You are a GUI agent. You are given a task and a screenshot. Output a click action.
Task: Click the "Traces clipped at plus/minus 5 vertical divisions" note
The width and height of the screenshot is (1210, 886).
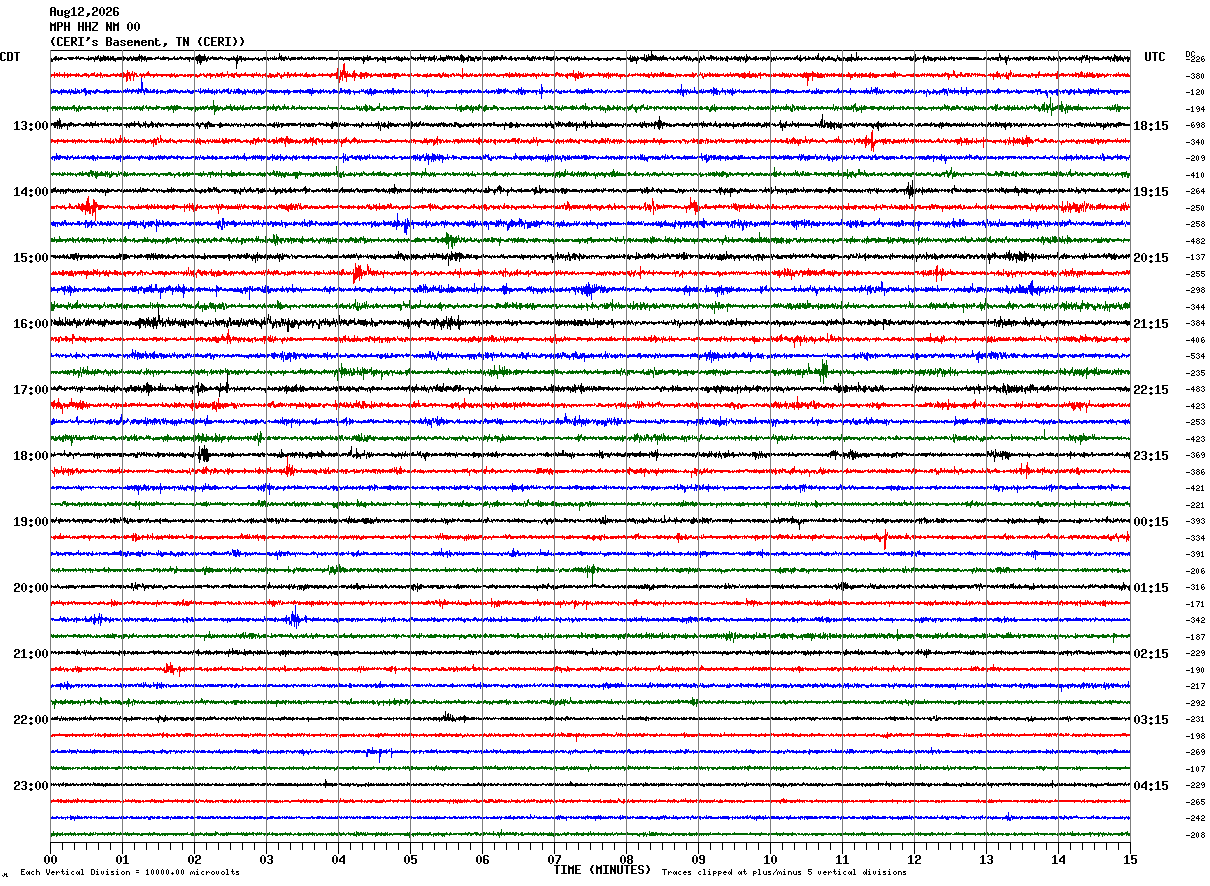(784, 872)
